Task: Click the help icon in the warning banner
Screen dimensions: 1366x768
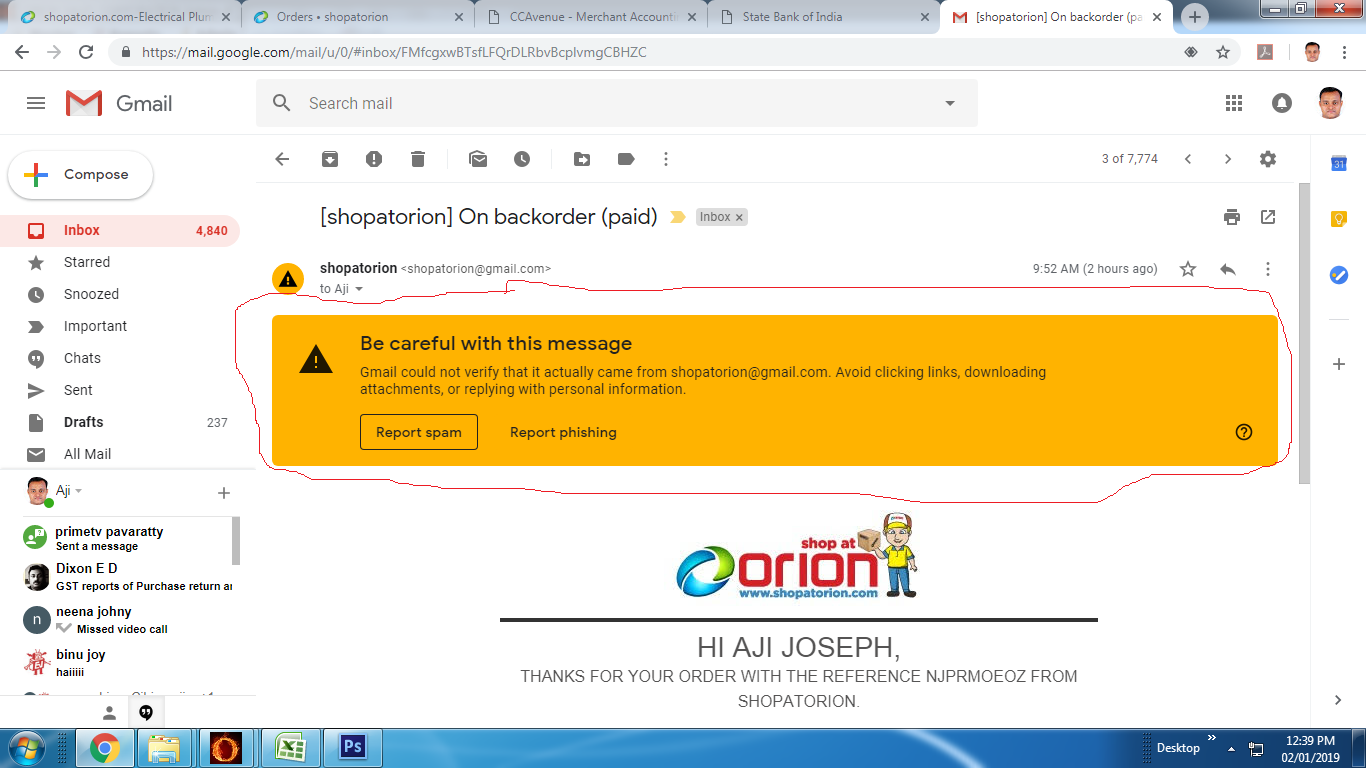Action: tap(1244, 432)
